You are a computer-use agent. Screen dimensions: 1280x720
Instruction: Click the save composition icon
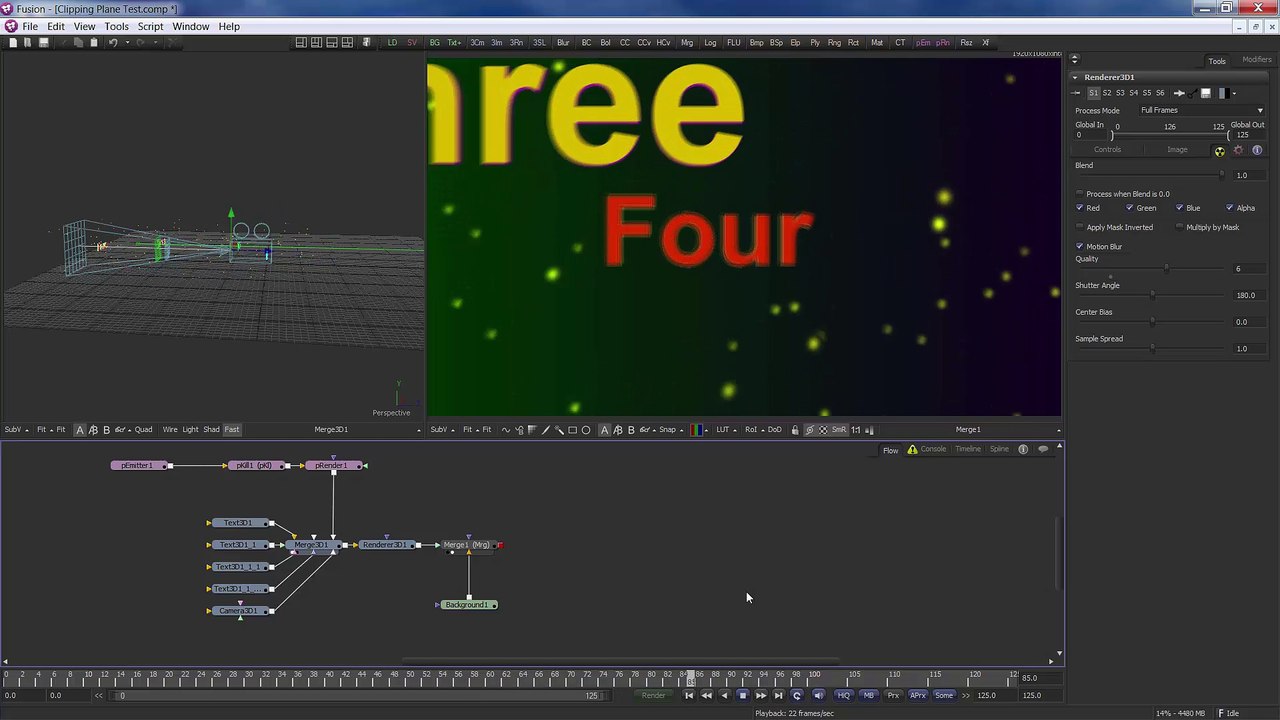click(x=43, y=42)
